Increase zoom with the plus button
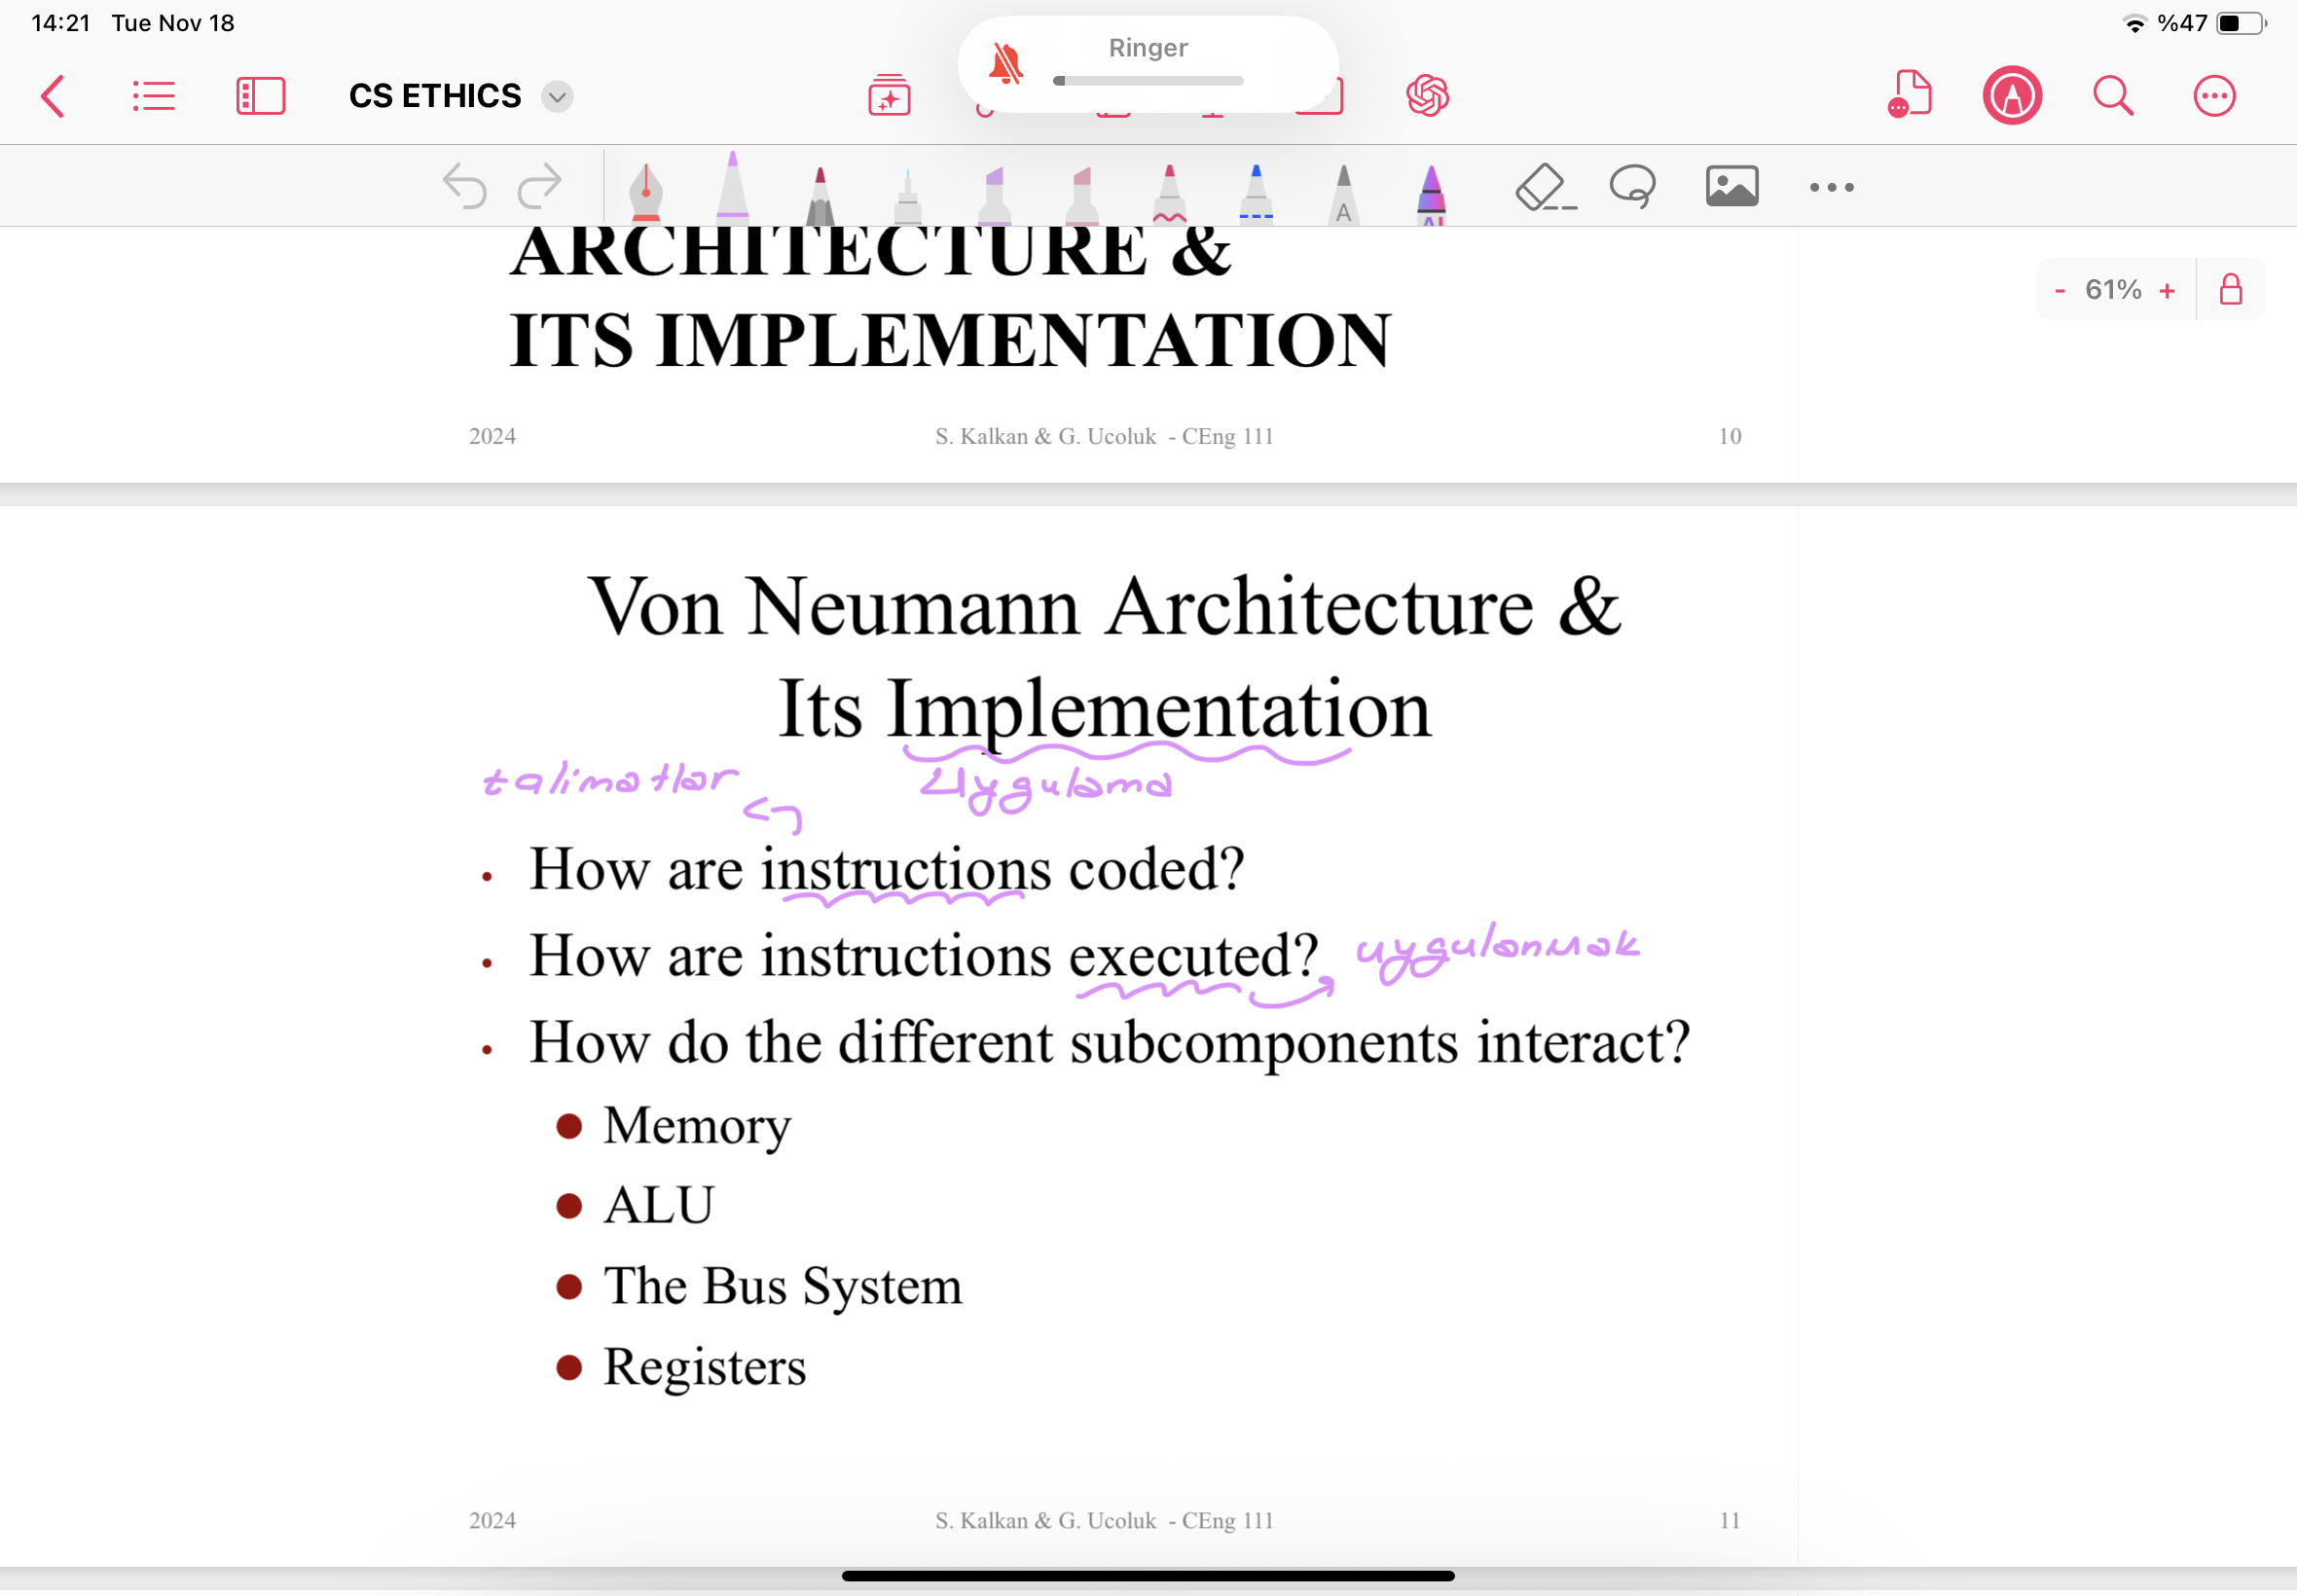The image size is (2297, 1596). [2167, 290]
